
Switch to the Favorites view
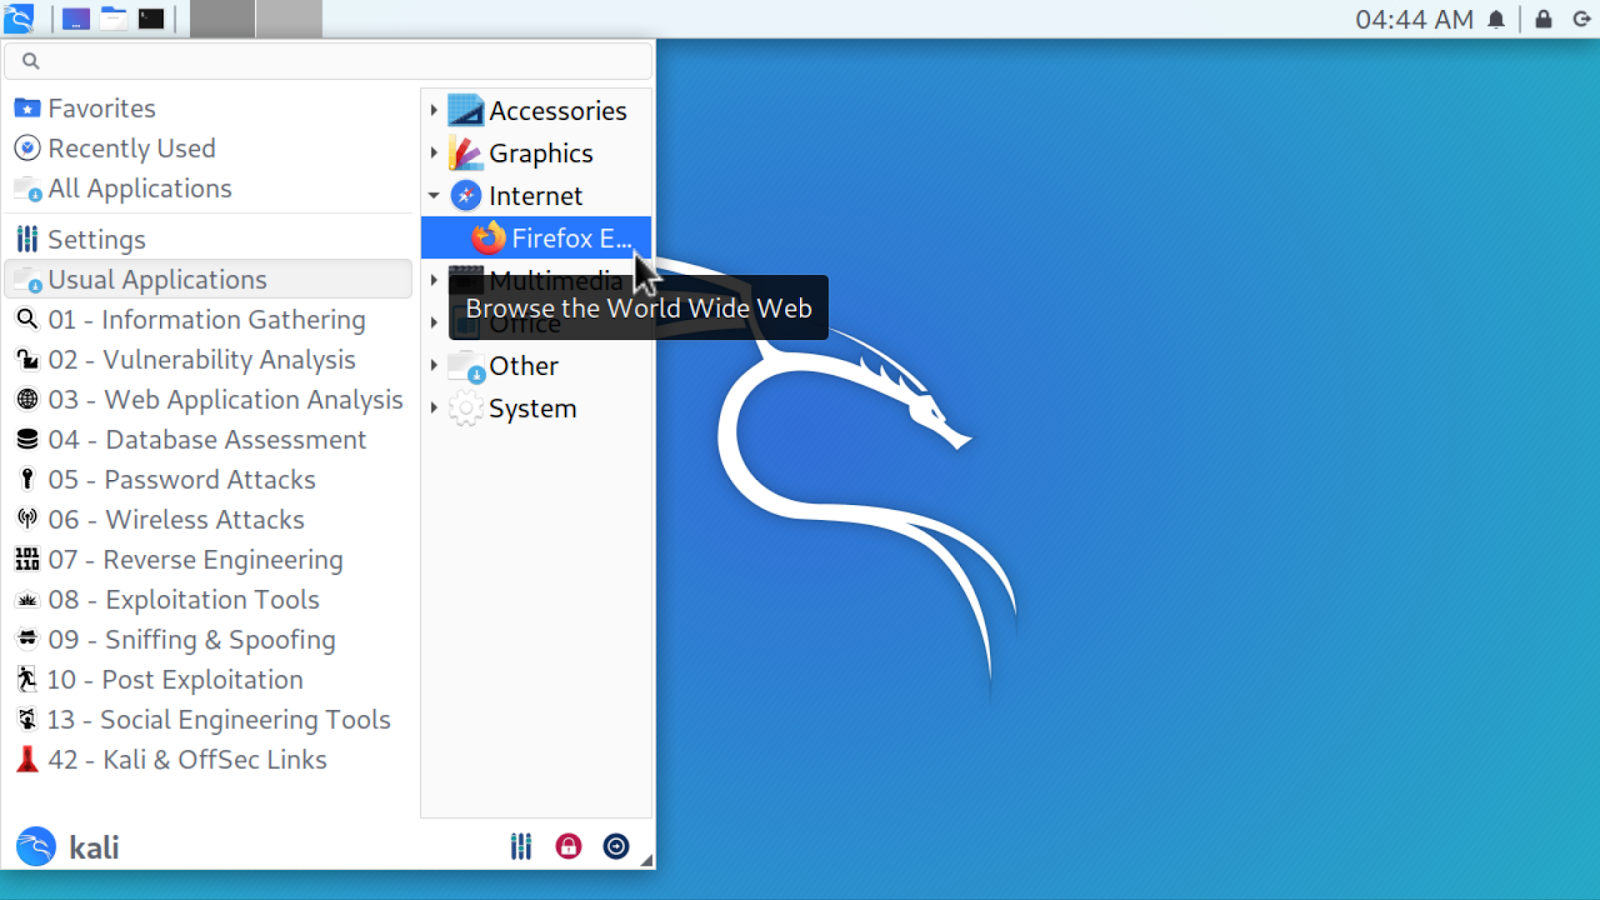[x=101, y=108]
